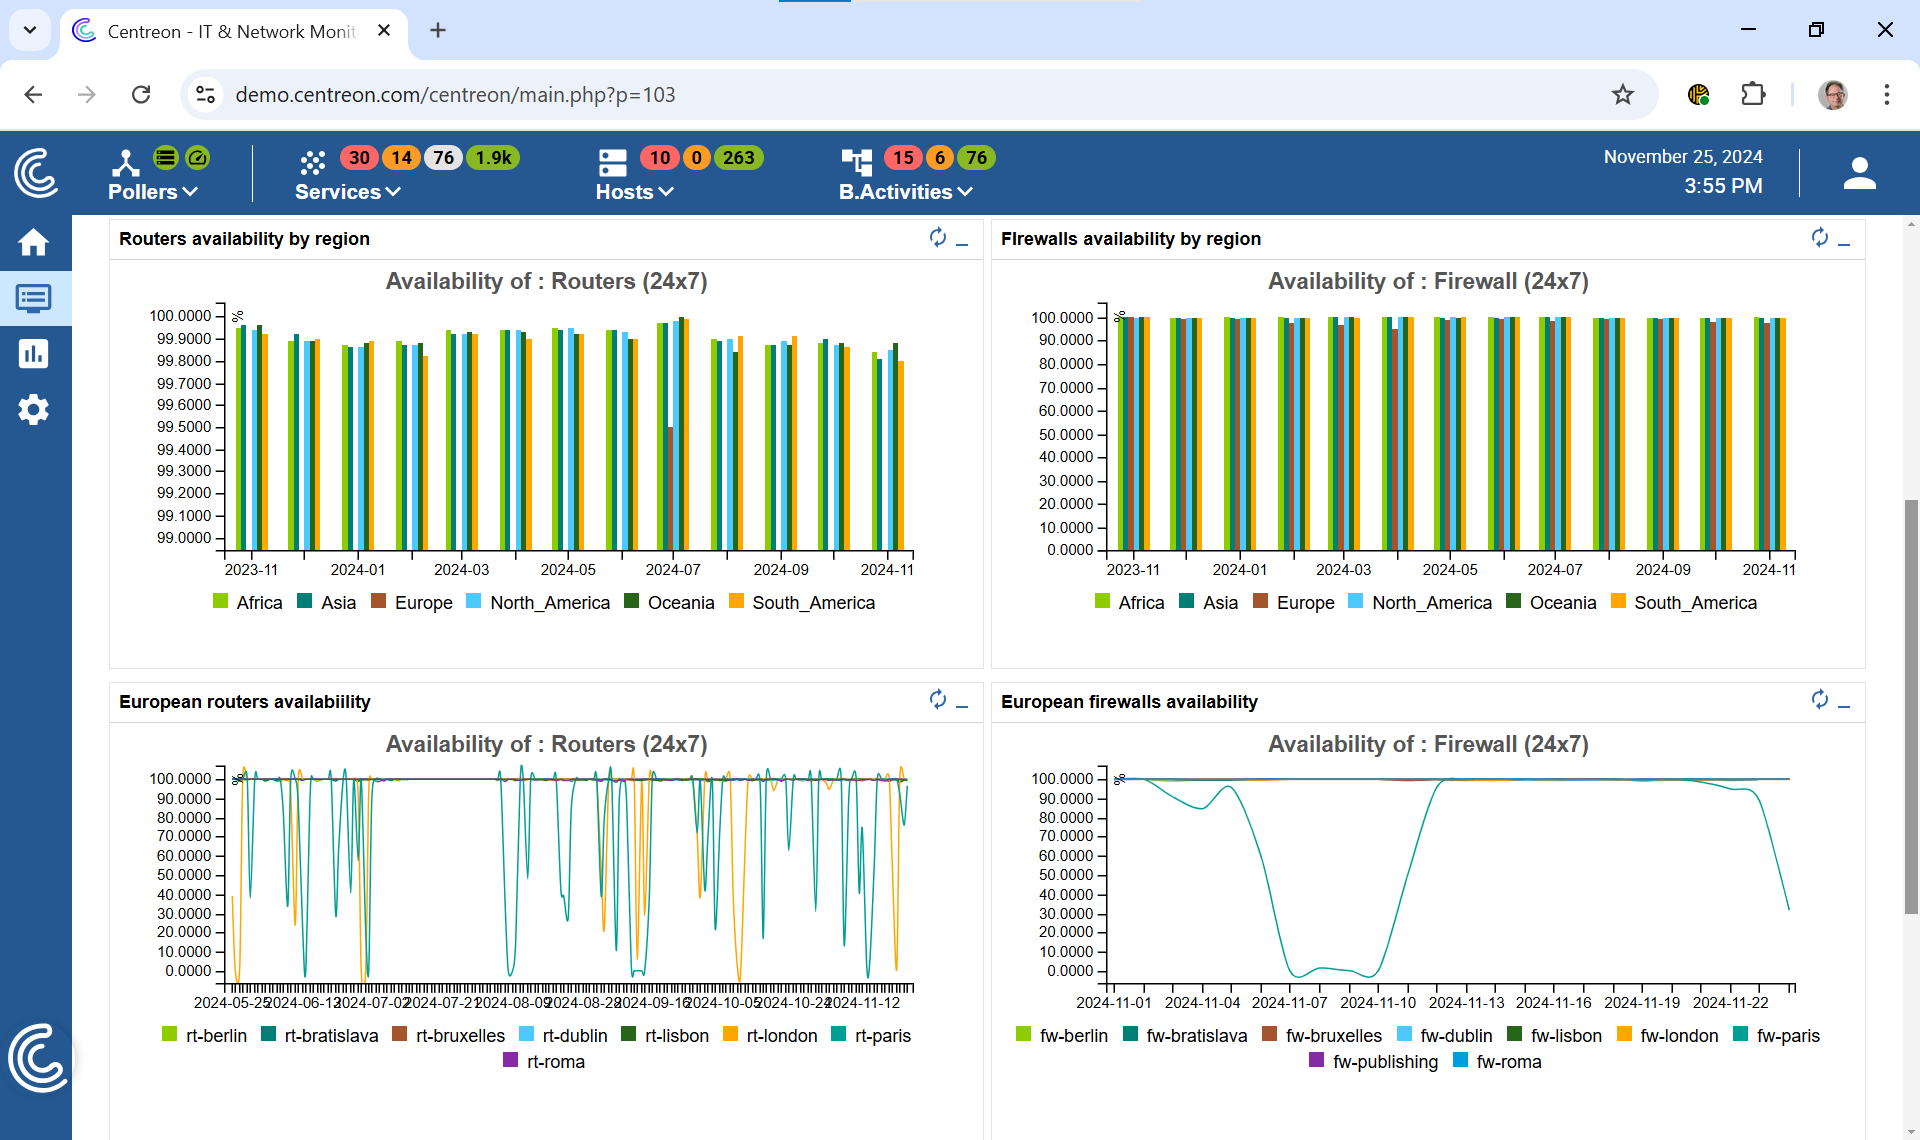Viewport: 1920px width, 1140px height.
Task: Click the running pollers status icon
Action: [165, 157]
